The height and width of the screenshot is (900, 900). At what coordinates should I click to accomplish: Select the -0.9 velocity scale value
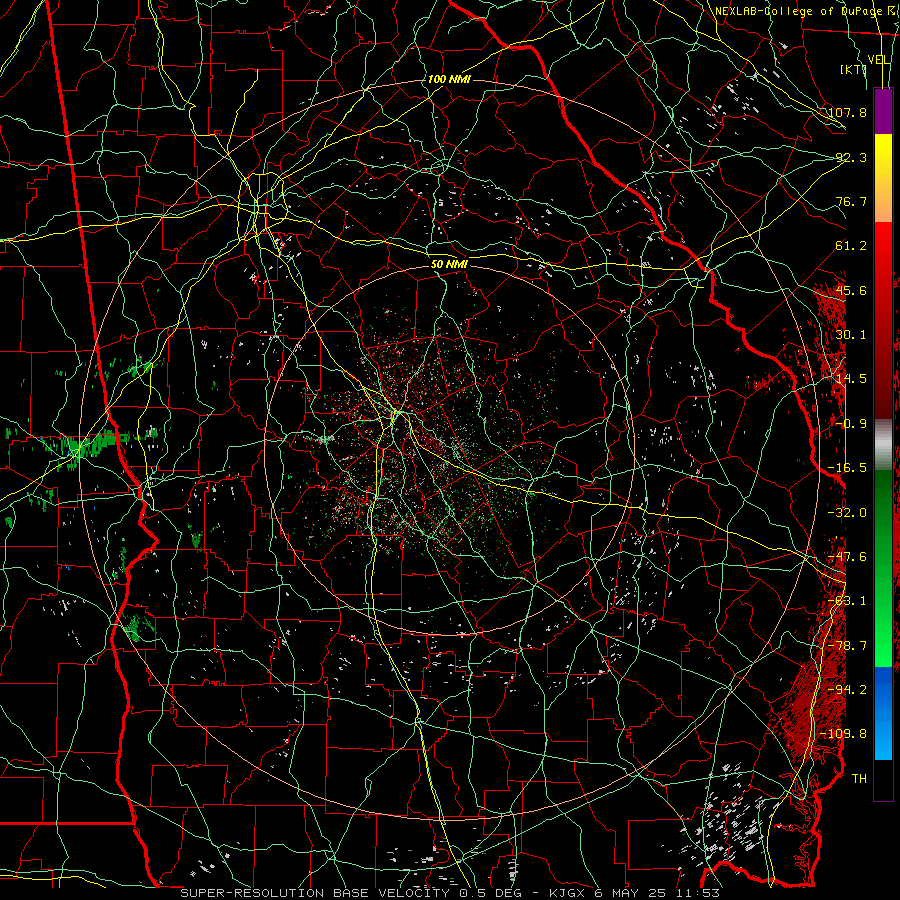(x=851, y=424)
